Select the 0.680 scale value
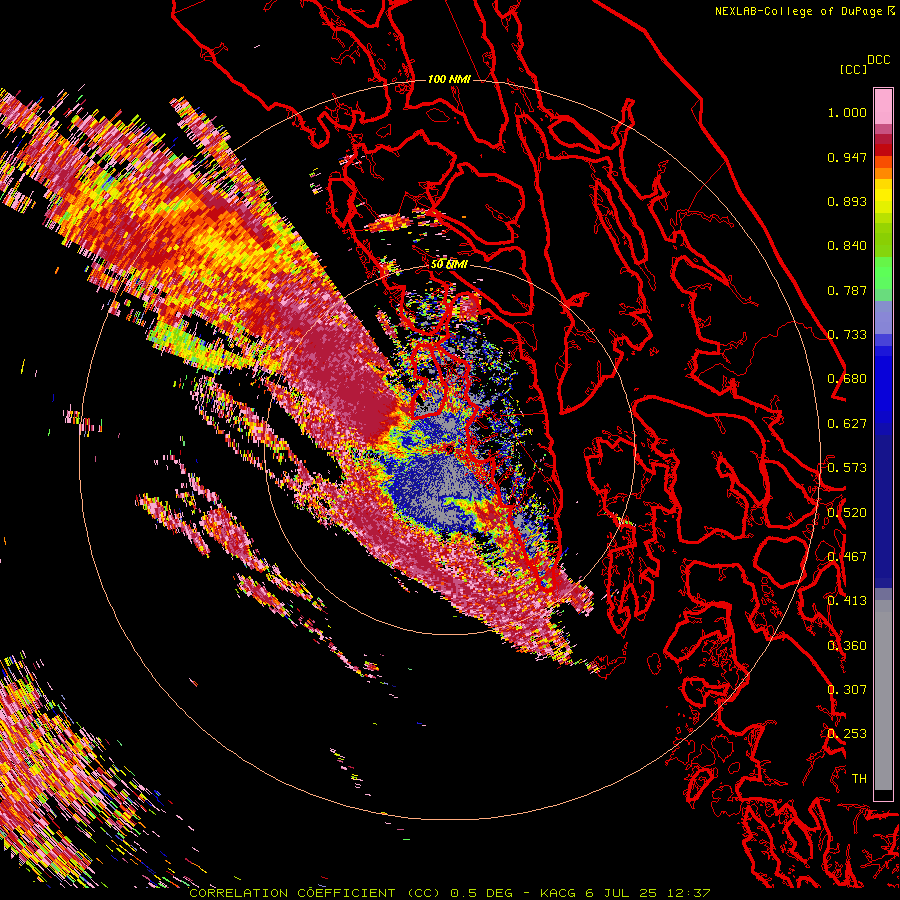900x900 pixels. coord(847,379)
